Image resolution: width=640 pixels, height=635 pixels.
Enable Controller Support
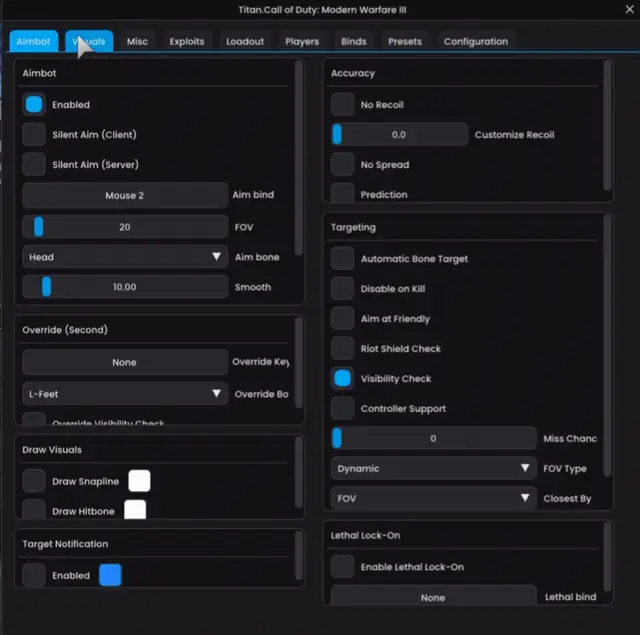[x=342, y=409]
